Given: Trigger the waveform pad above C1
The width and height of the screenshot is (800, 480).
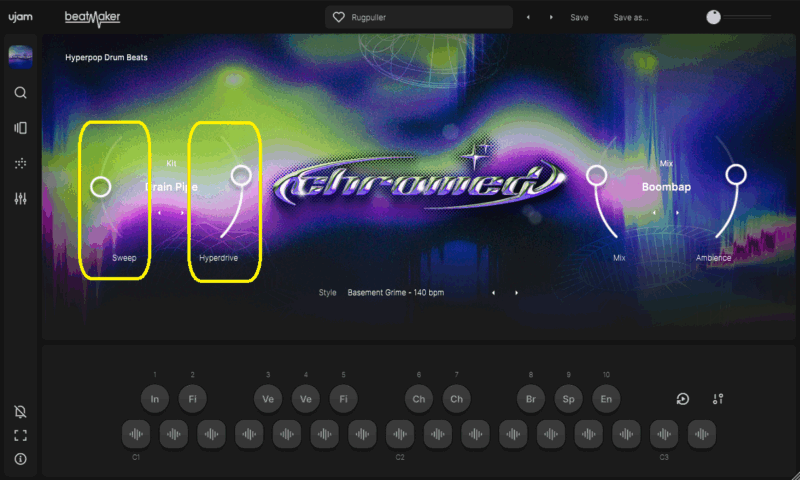Looking at the screenshot, I should point(136,434).
